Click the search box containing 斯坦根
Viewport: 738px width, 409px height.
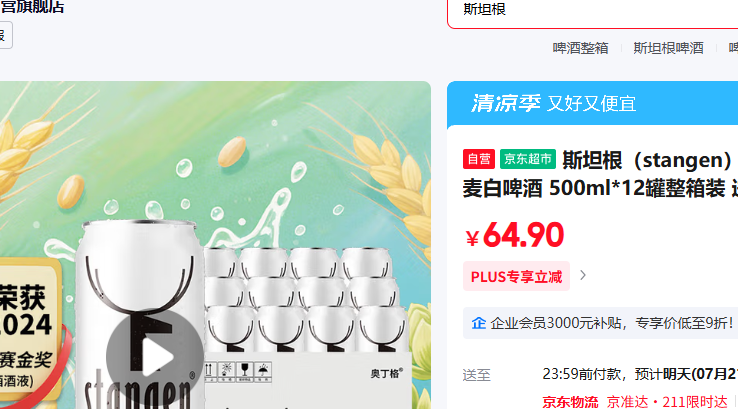593,12
